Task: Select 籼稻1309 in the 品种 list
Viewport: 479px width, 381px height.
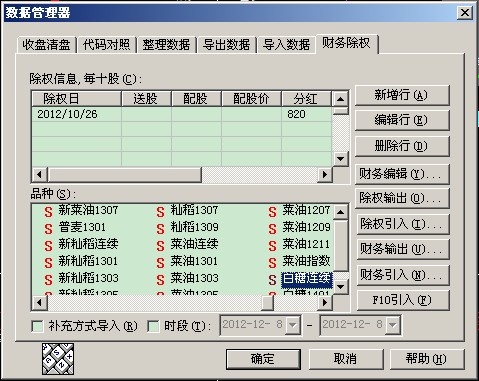Action: pyautogui.click(x=195, y=227)
